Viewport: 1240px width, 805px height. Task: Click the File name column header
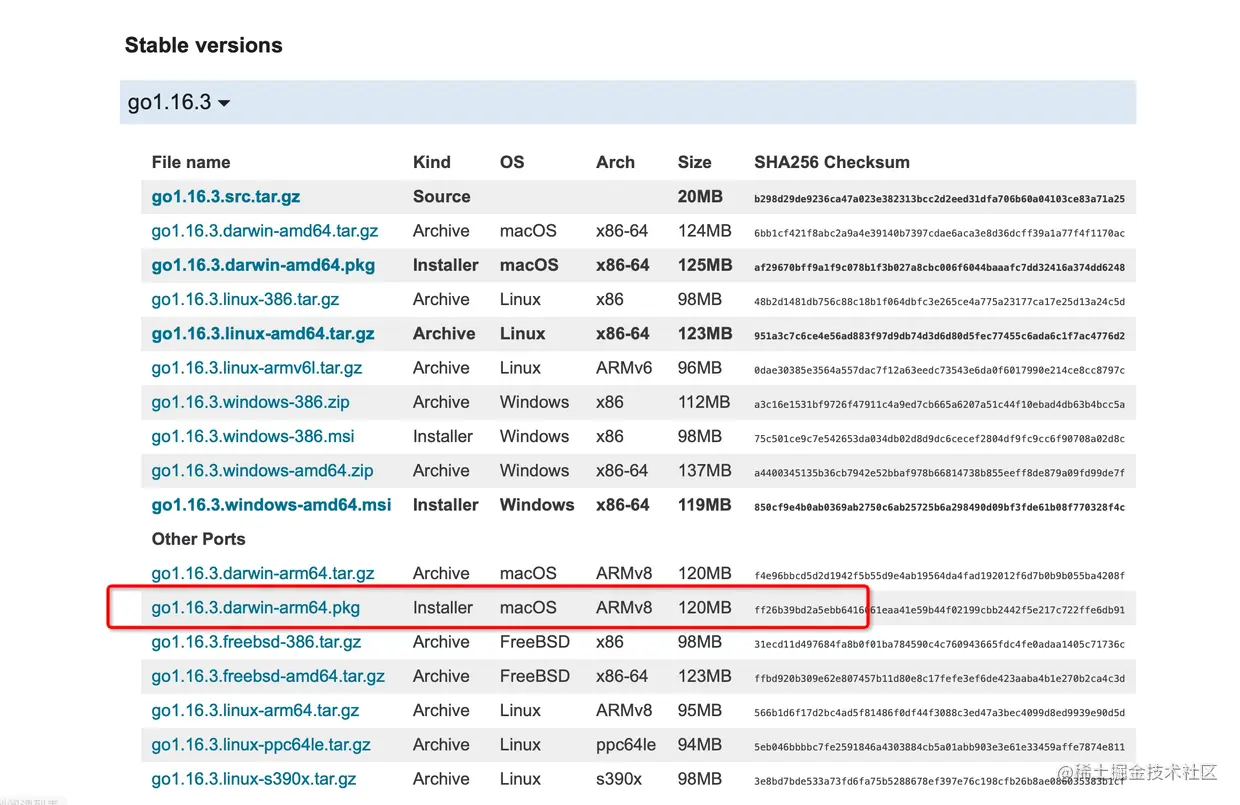click(191, 162)
